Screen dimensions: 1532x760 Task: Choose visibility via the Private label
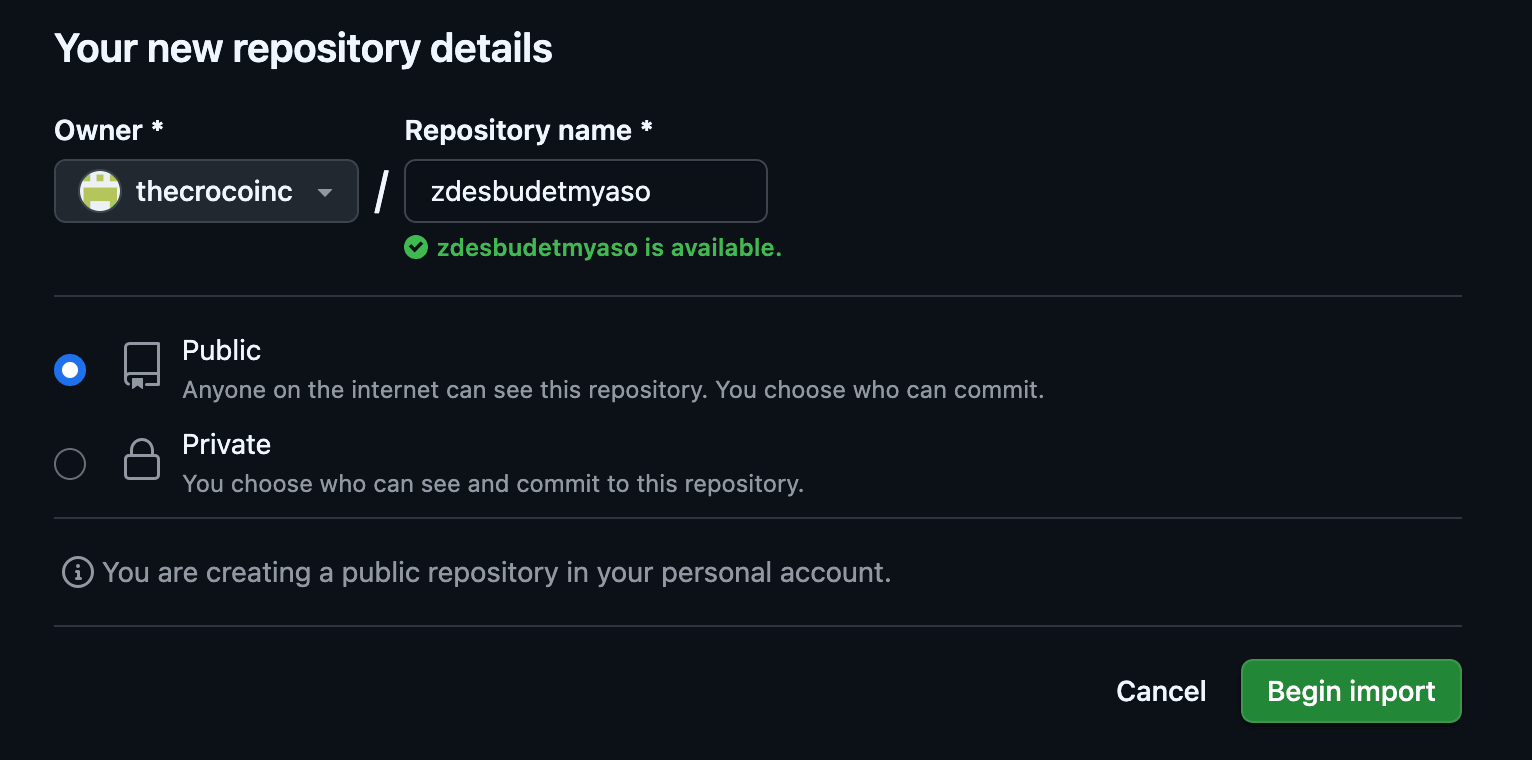[x=226, y=444]
